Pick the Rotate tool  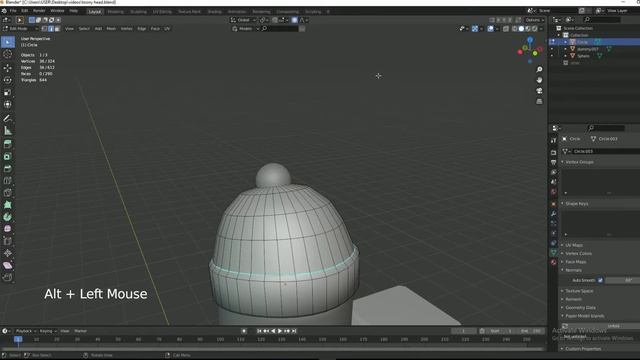(8, 80)
